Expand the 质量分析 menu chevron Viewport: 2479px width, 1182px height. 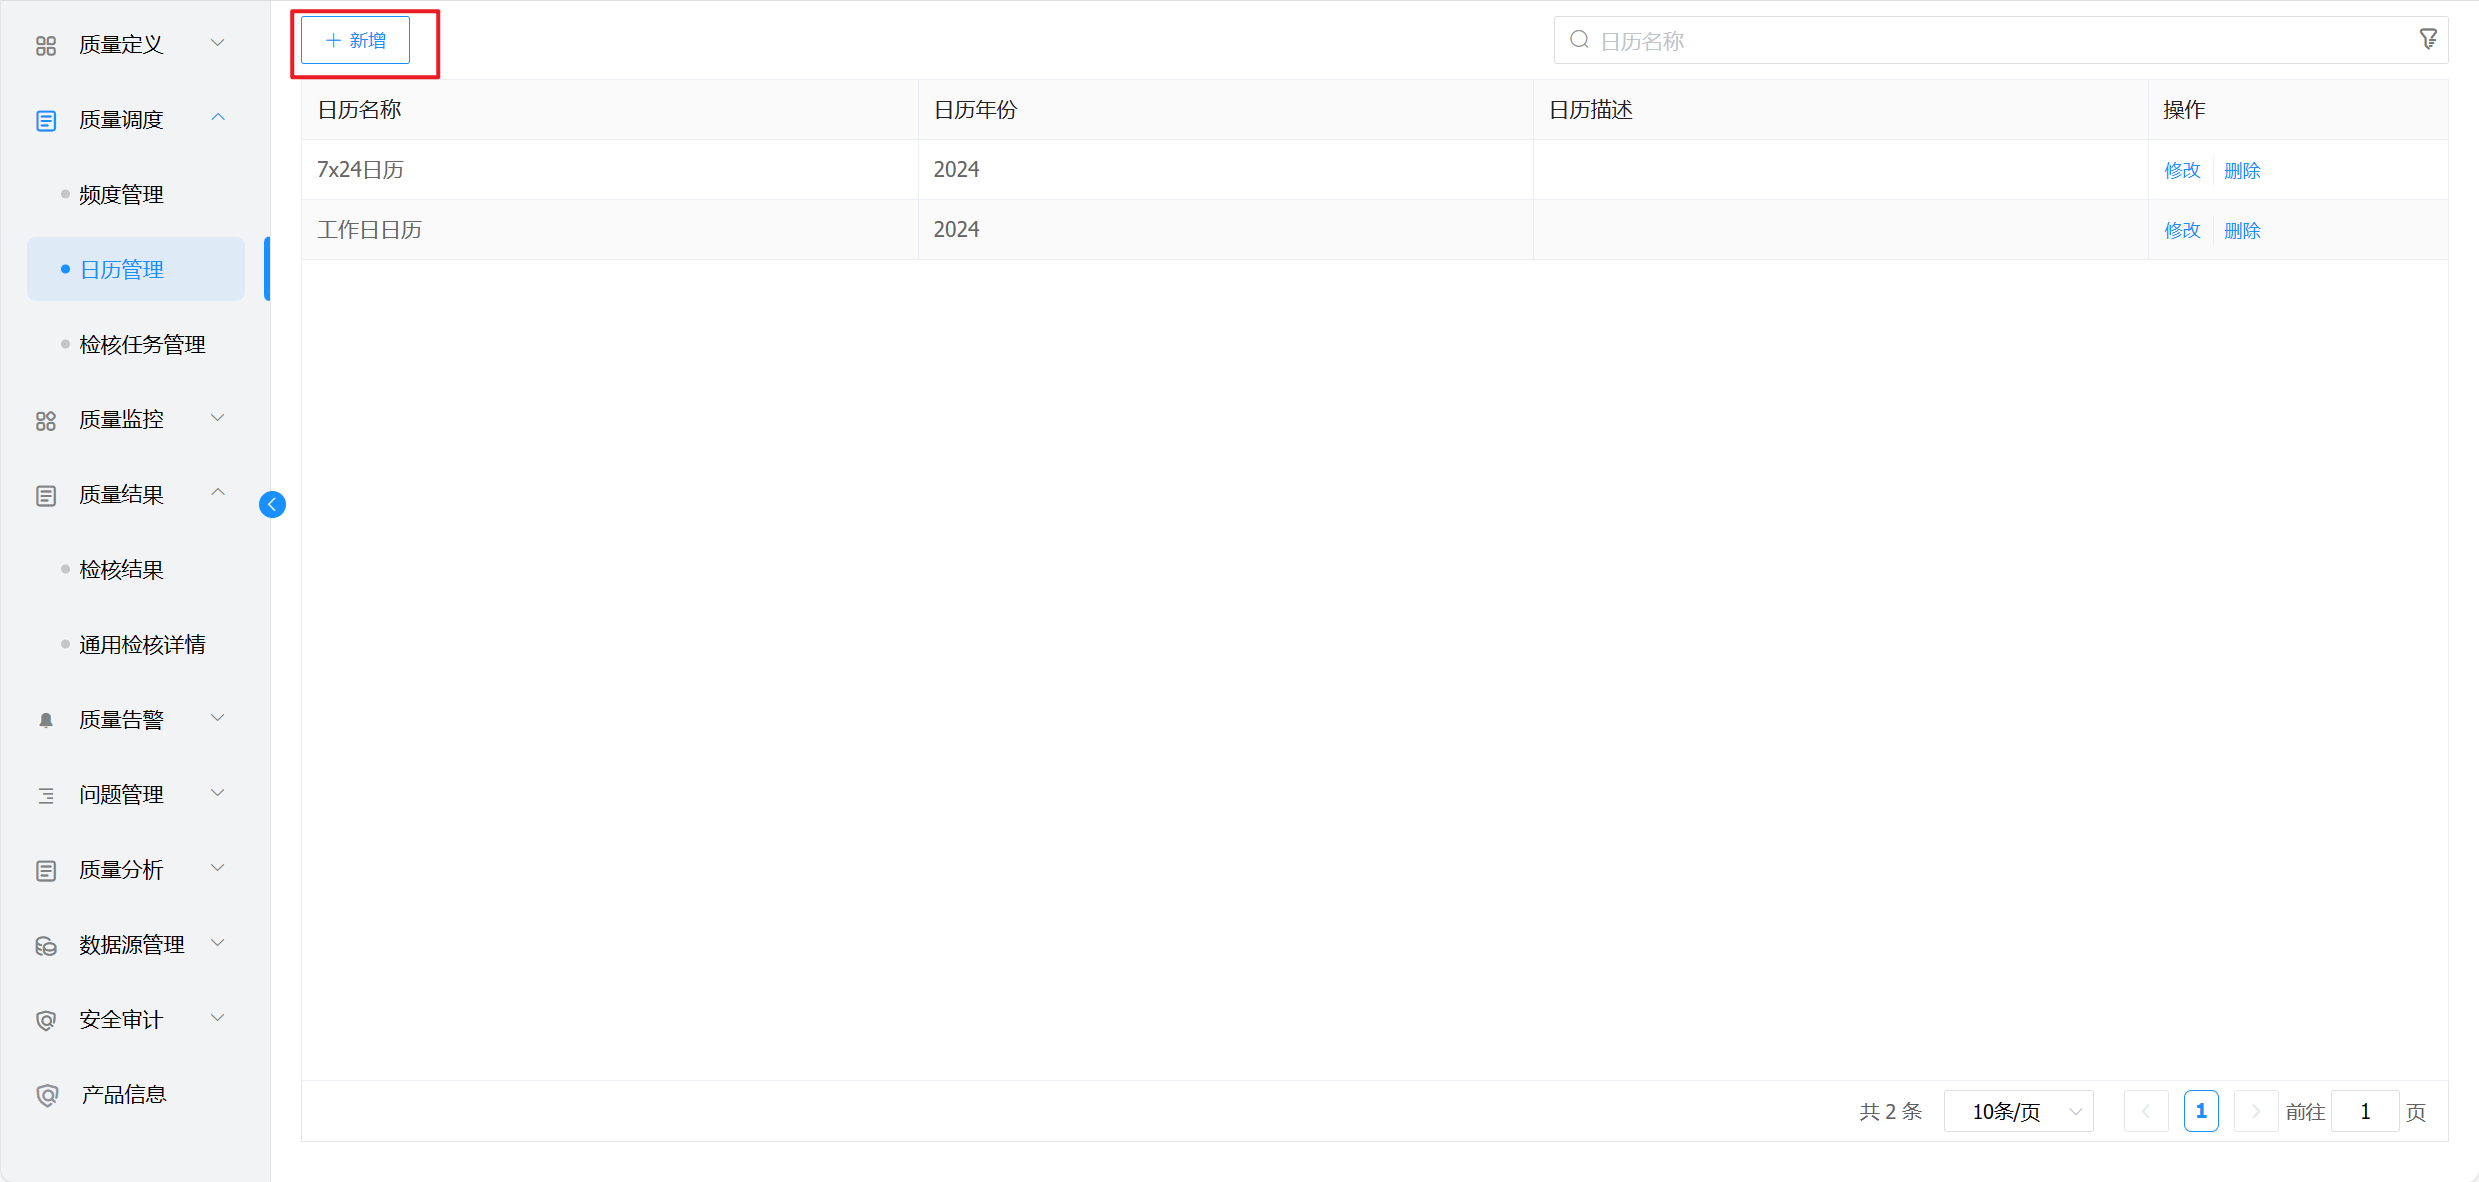click(218, 868)
